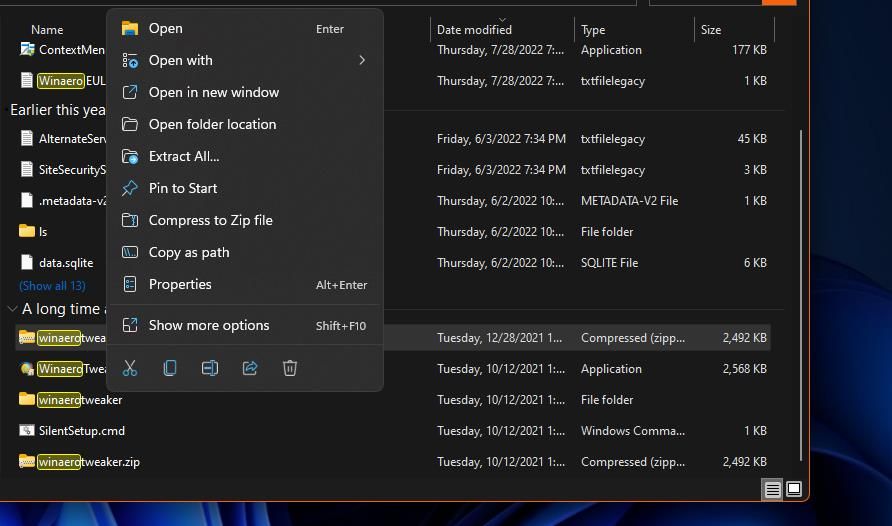Switch to large thumbnails view icon
Image resolution: width=892 pixels, height=526 pixels.
794,489
